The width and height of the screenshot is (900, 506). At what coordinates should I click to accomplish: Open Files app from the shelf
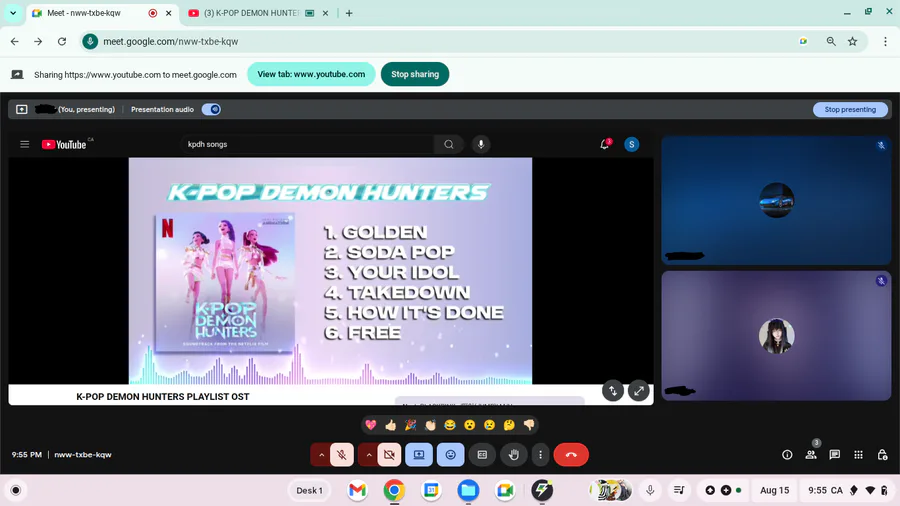point(468,491)
